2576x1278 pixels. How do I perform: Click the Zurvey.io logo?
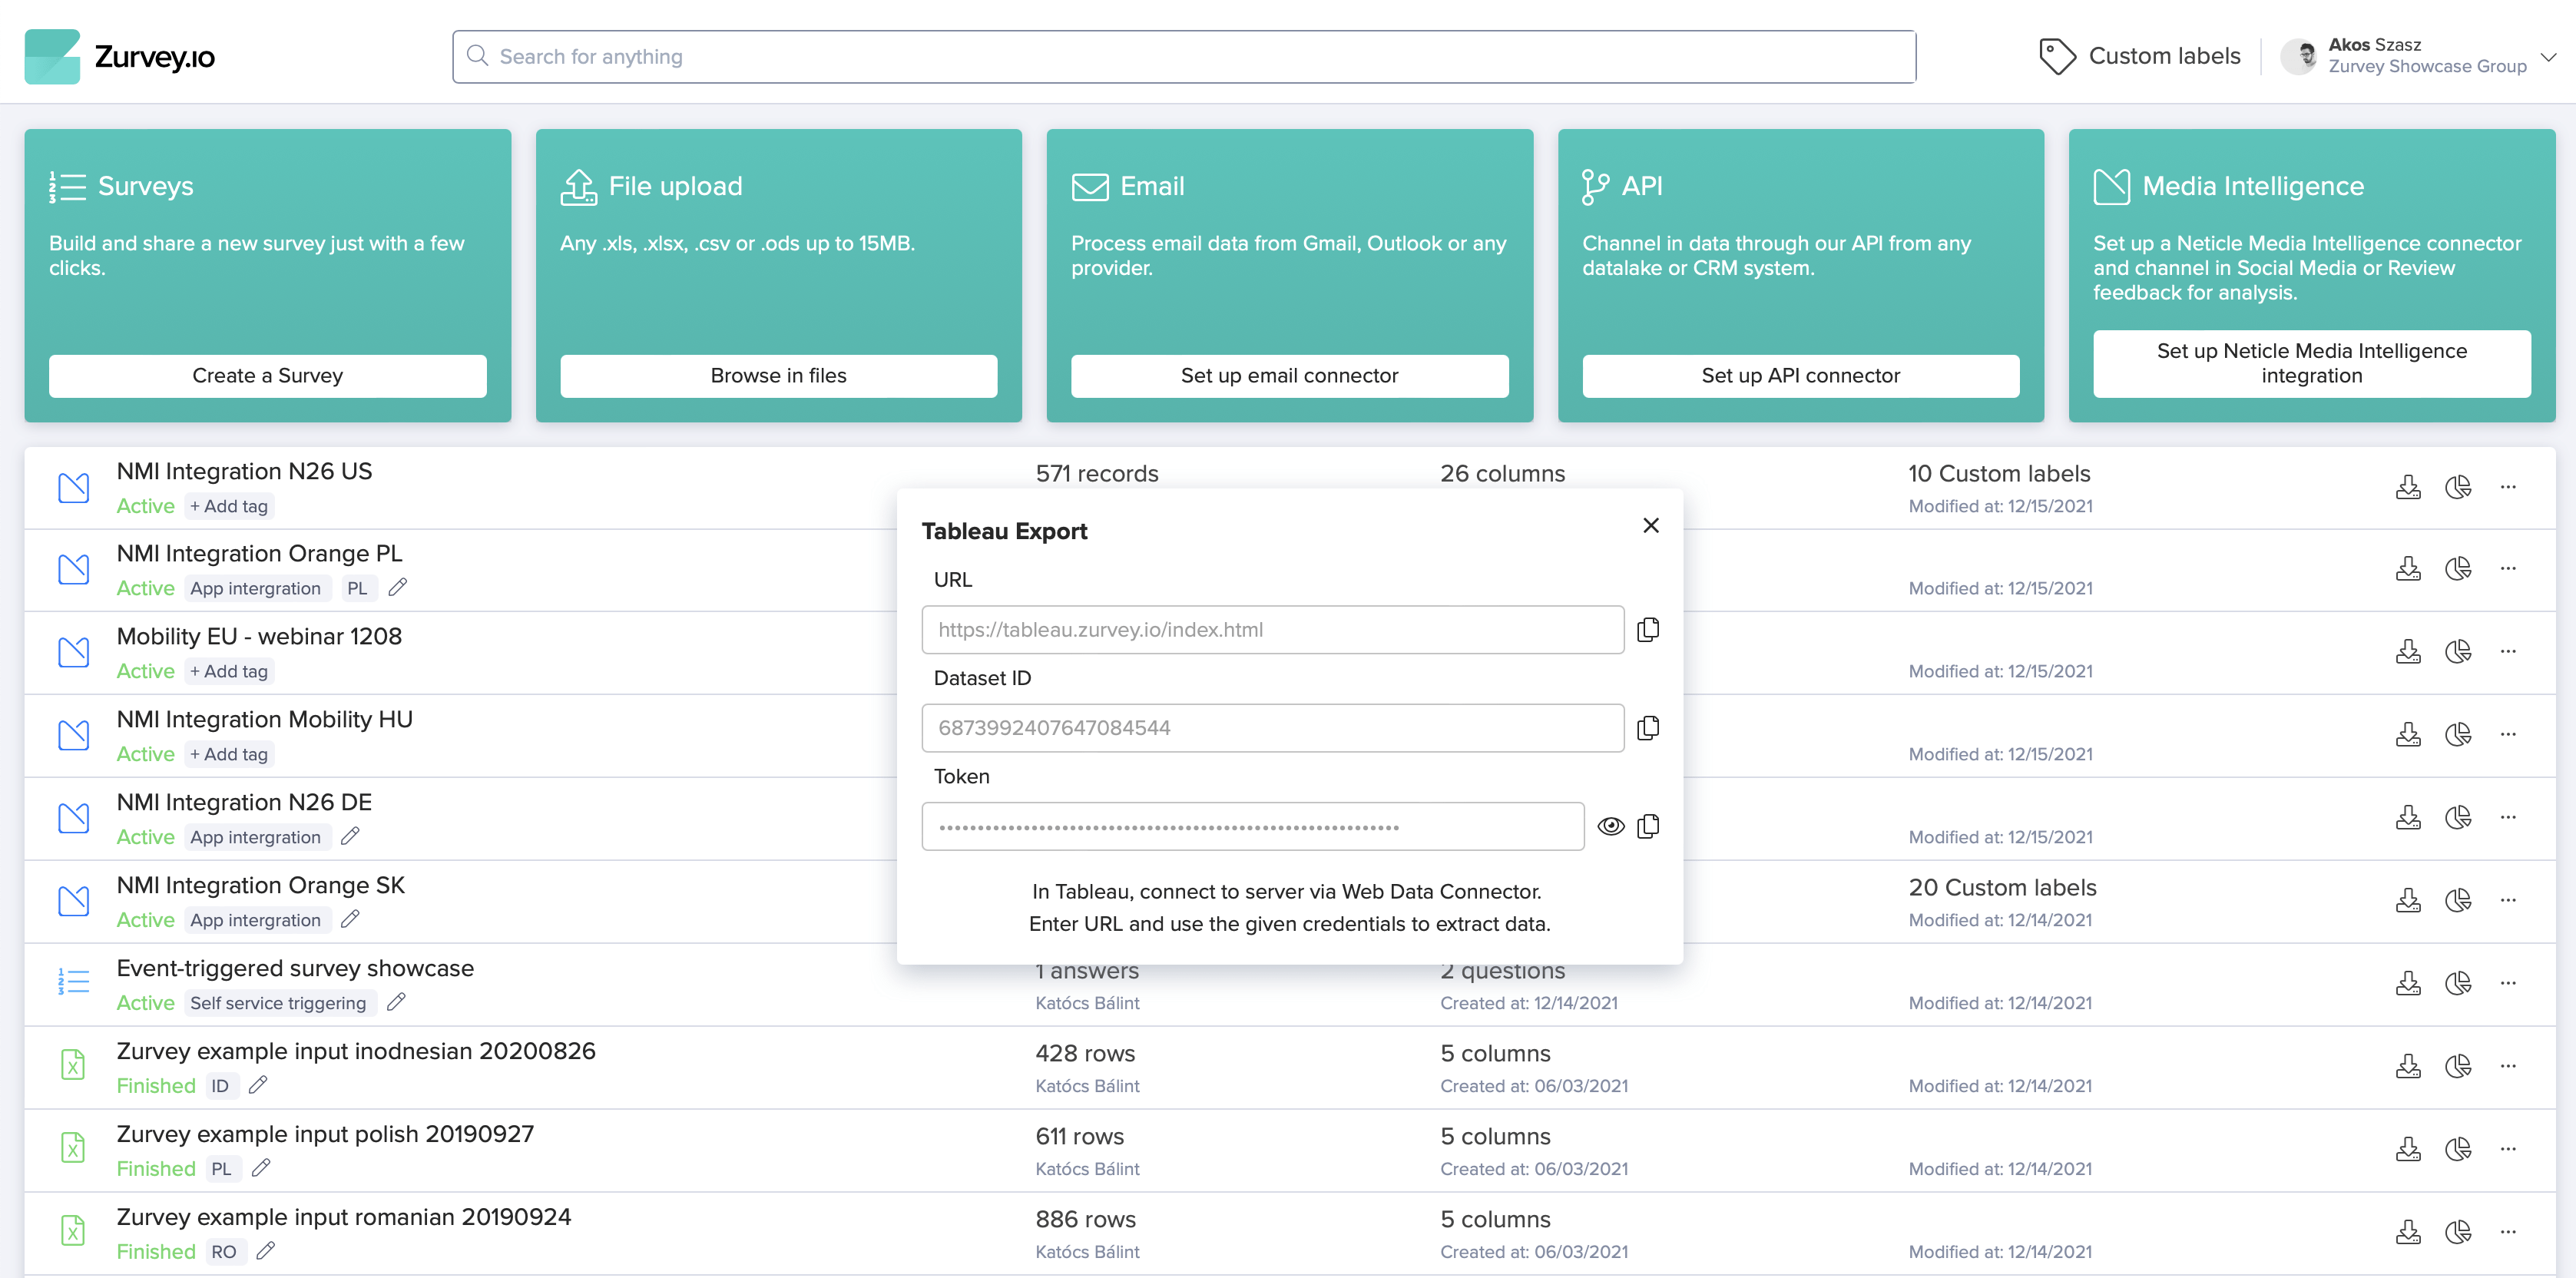coord(120,56)
